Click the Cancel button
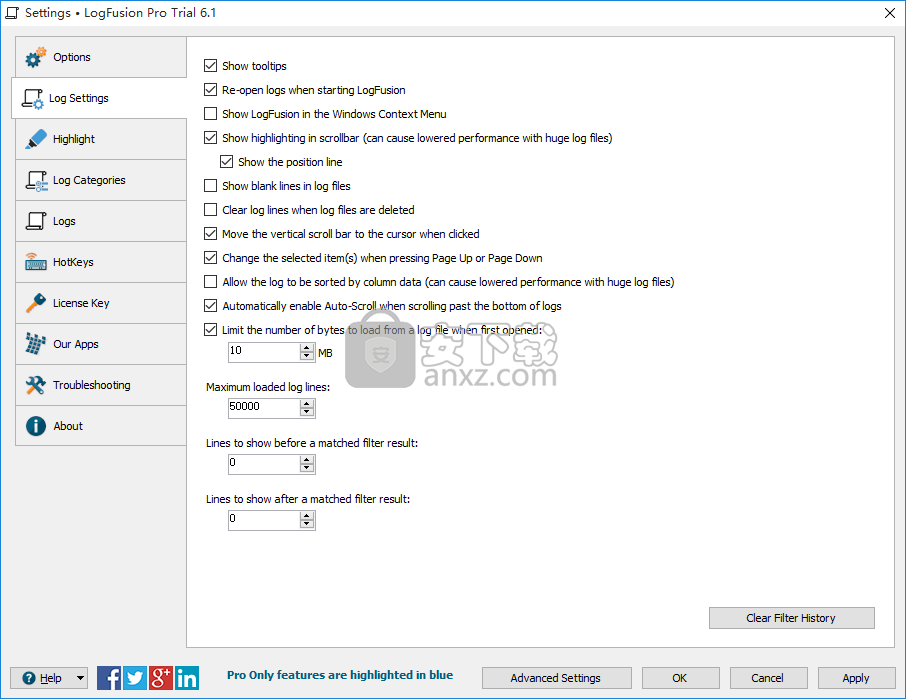This screenshot has width=906, height=699. [768, 678]
